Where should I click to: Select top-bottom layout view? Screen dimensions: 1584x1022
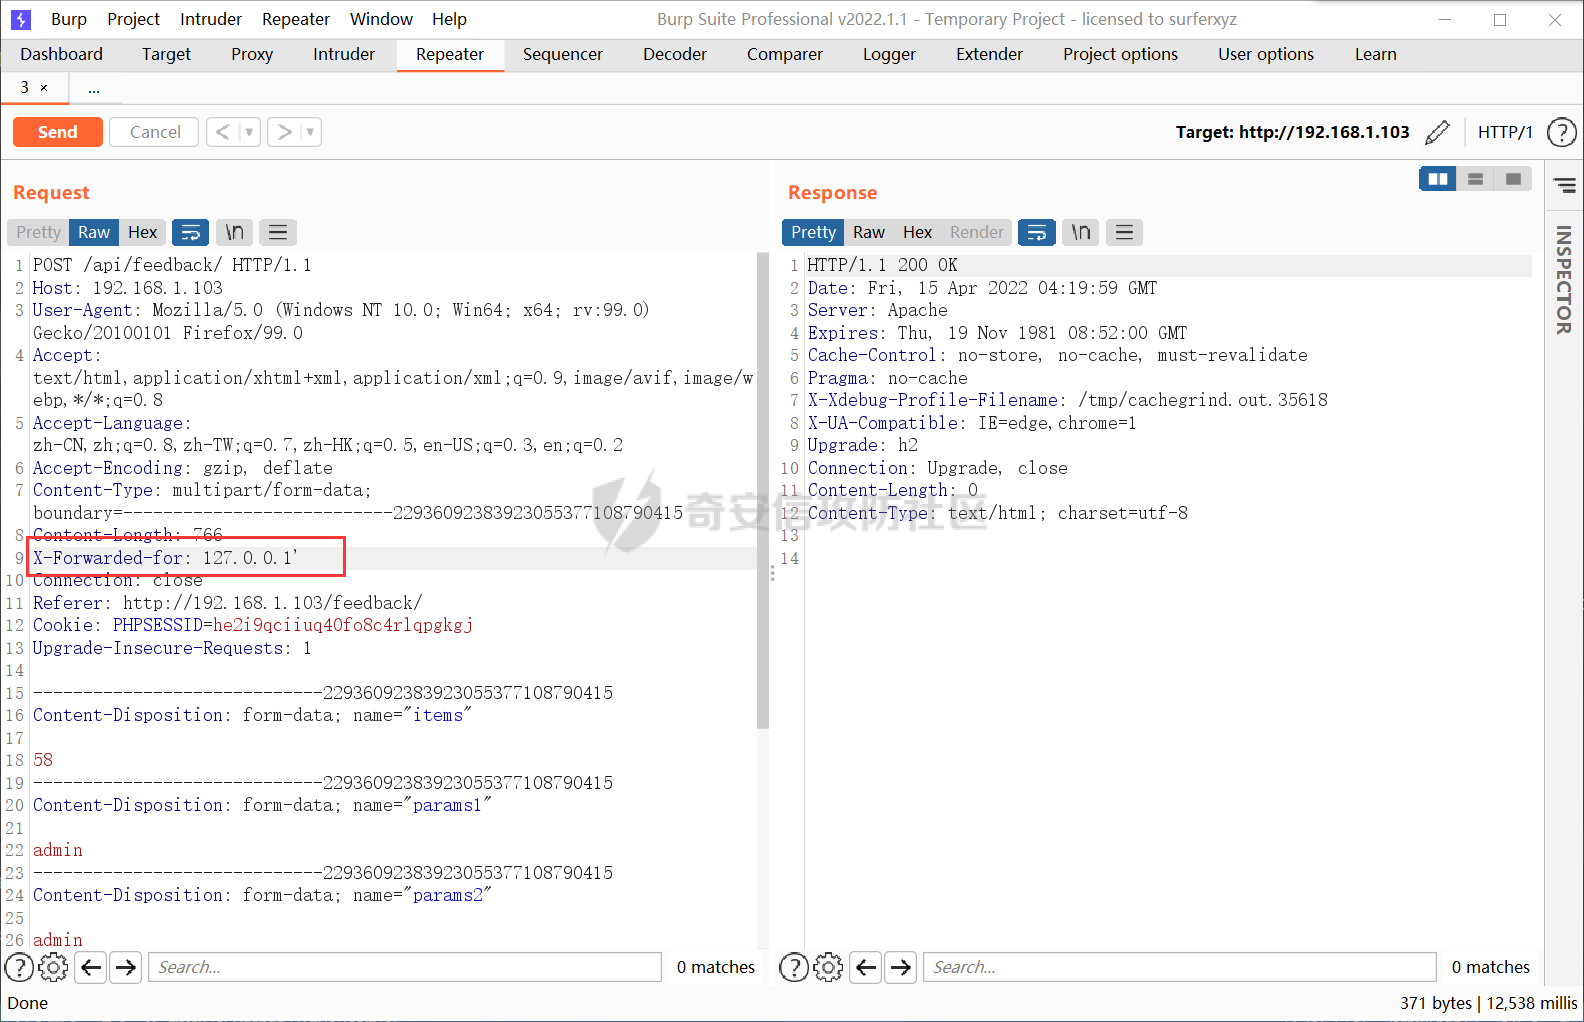click(1475, 179)
